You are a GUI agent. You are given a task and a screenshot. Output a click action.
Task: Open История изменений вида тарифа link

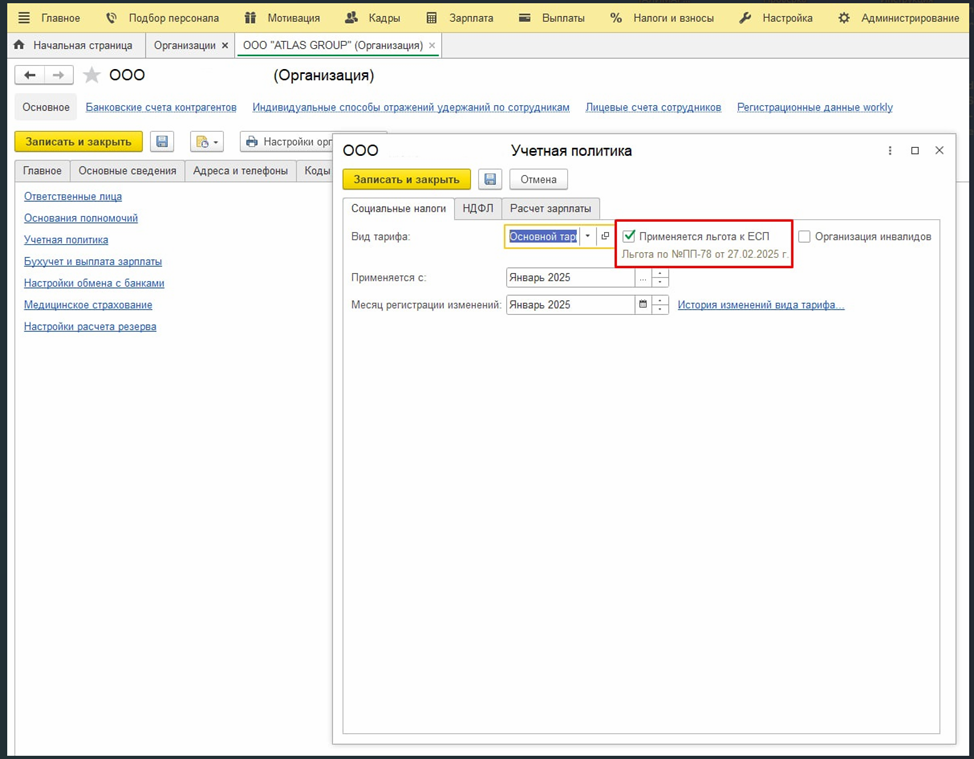[x=761, y=305]
